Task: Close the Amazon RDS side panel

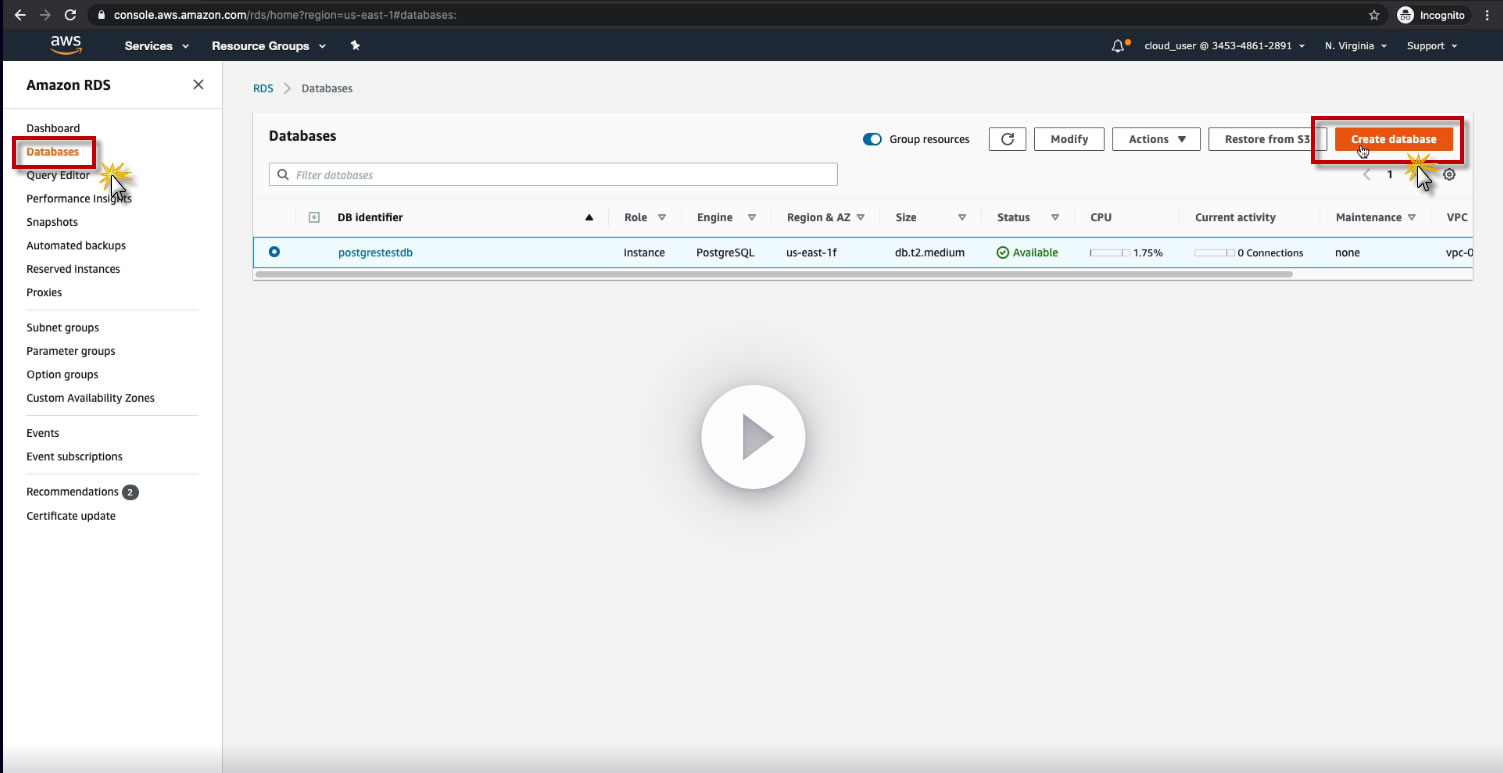Action: (198, 85)
